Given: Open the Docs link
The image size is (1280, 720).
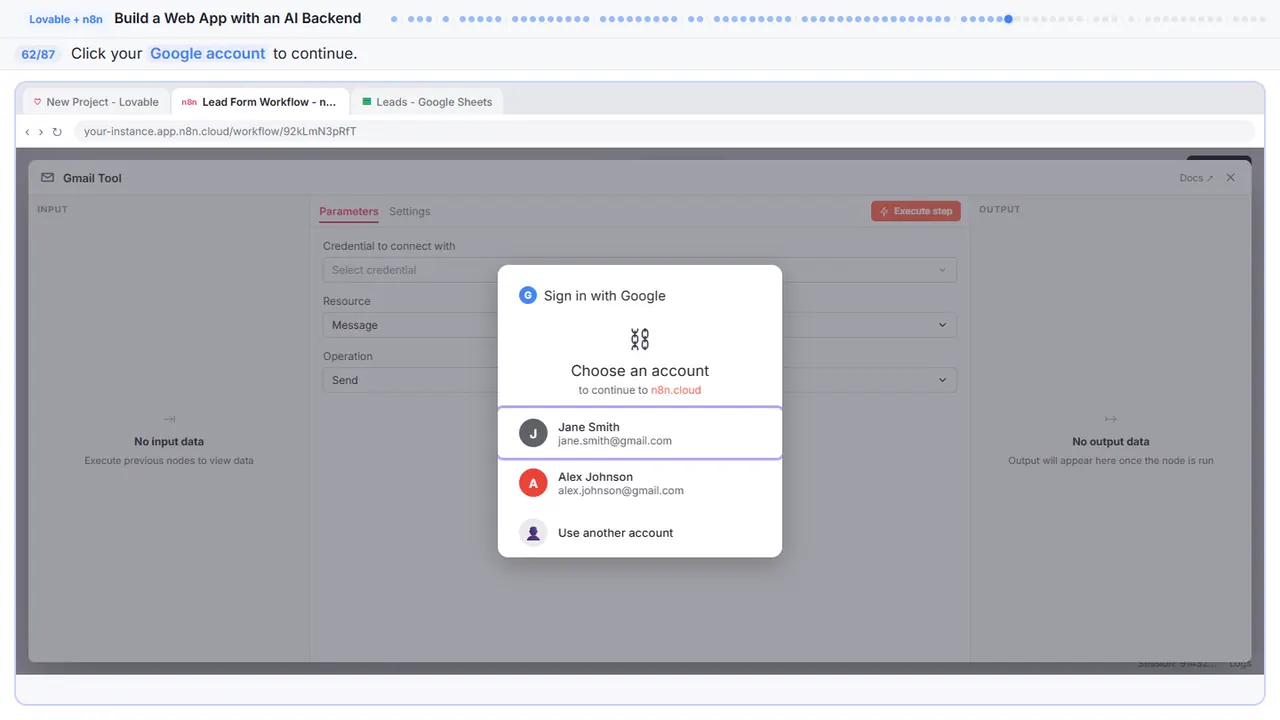Looking at the screenshot, I should pyautogui.click(x=1196, y=178).
